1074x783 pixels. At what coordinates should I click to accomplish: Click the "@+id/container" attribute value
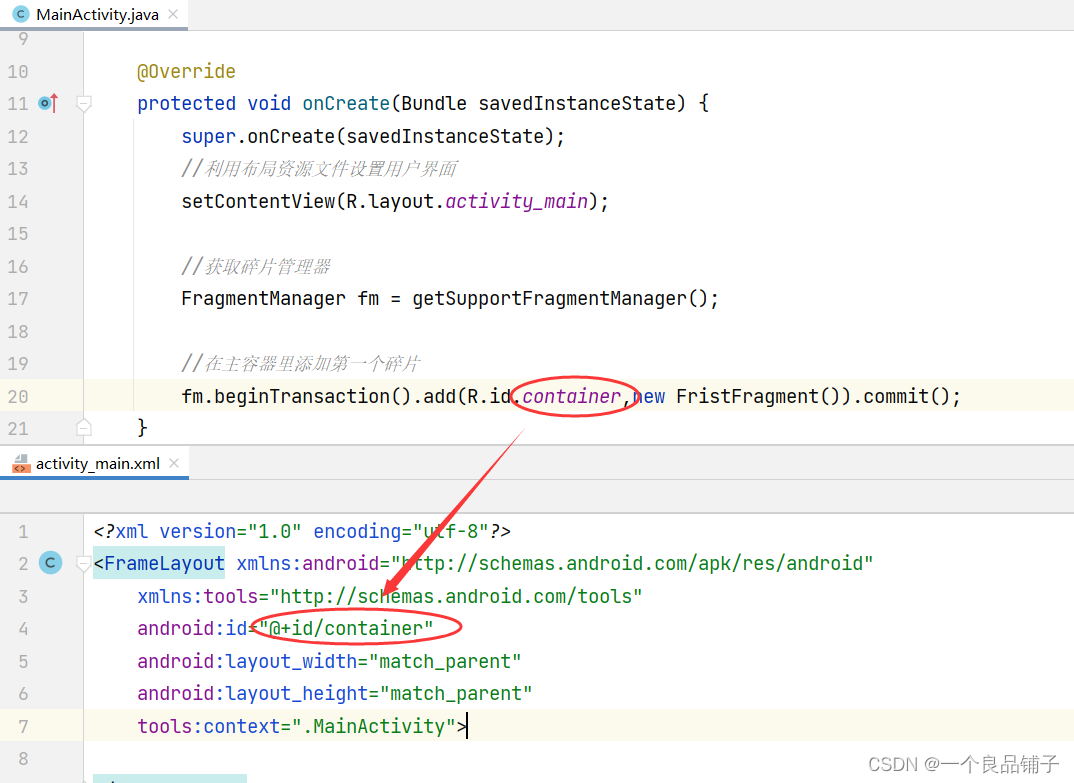pos(347,629)
